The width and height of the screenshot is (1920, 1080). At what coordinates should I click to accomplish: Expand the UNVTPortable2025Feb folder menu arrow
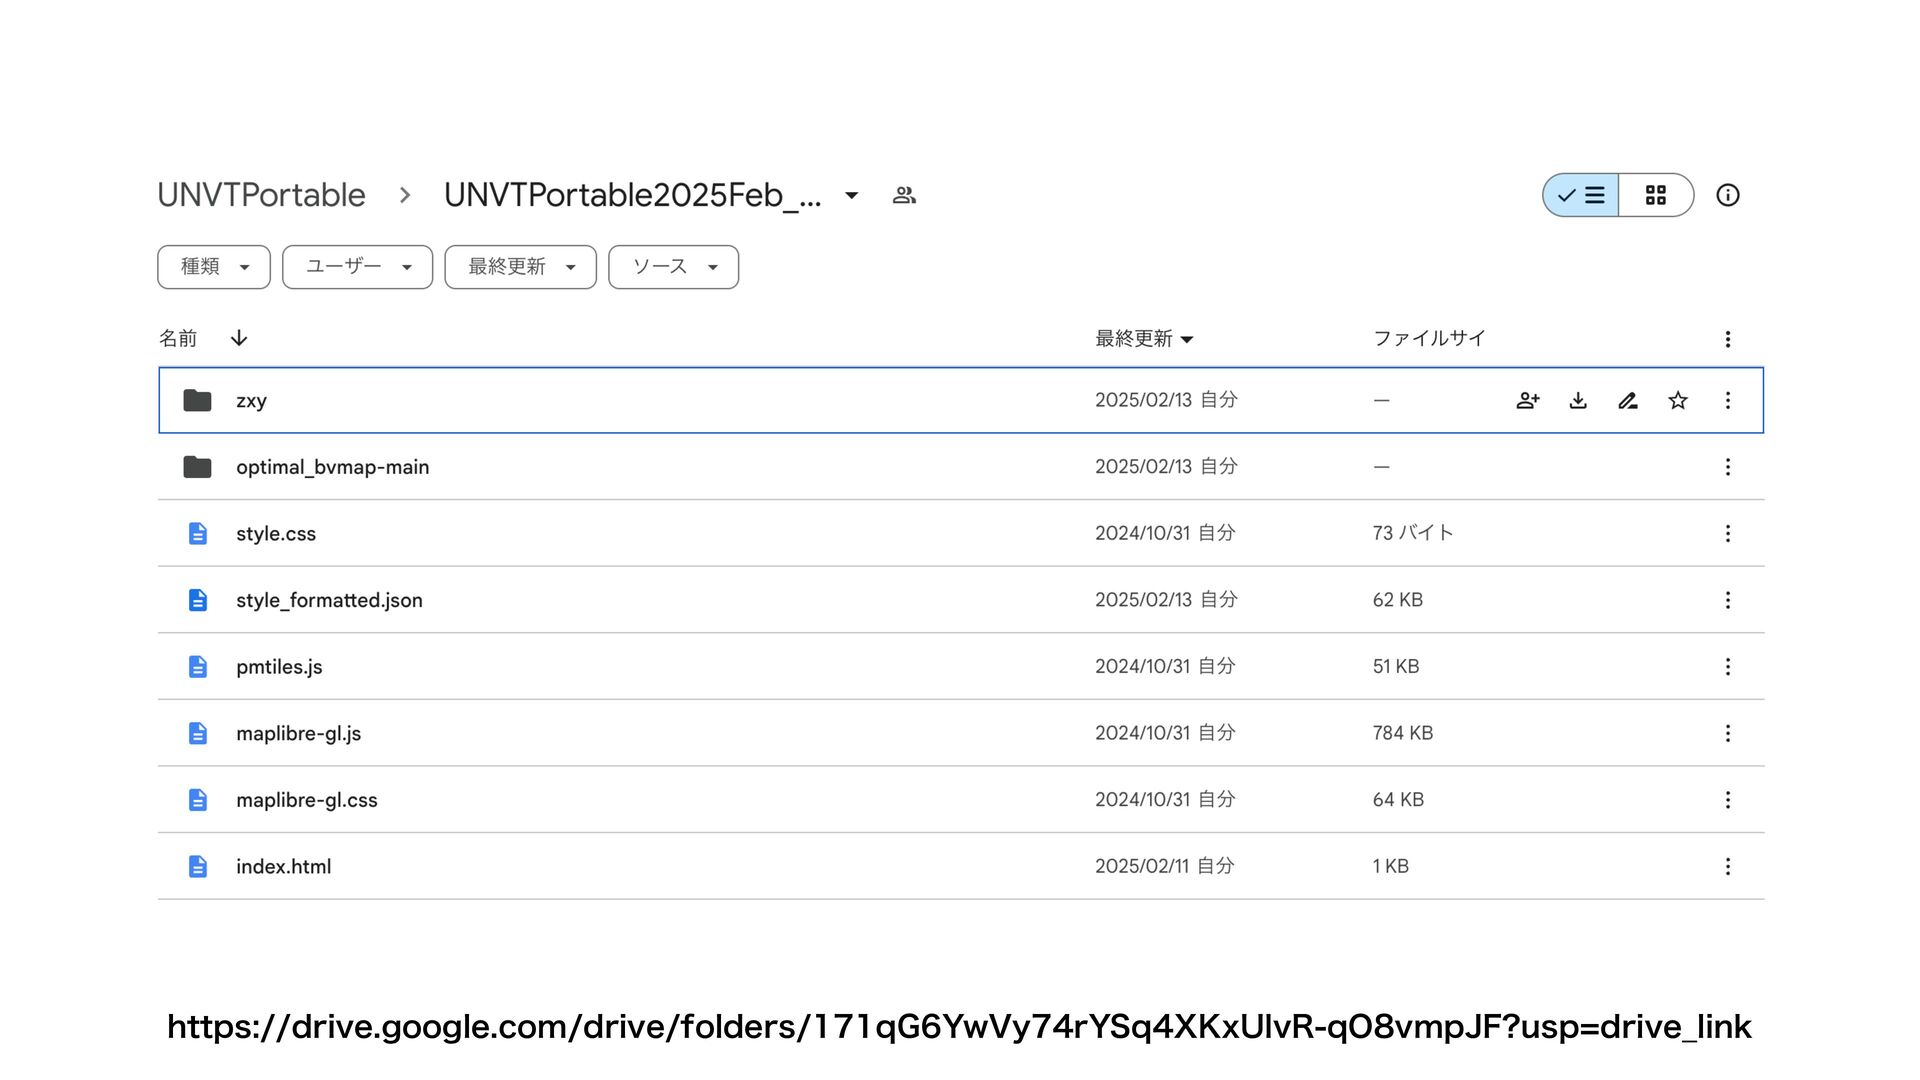(x=852, y=195)
